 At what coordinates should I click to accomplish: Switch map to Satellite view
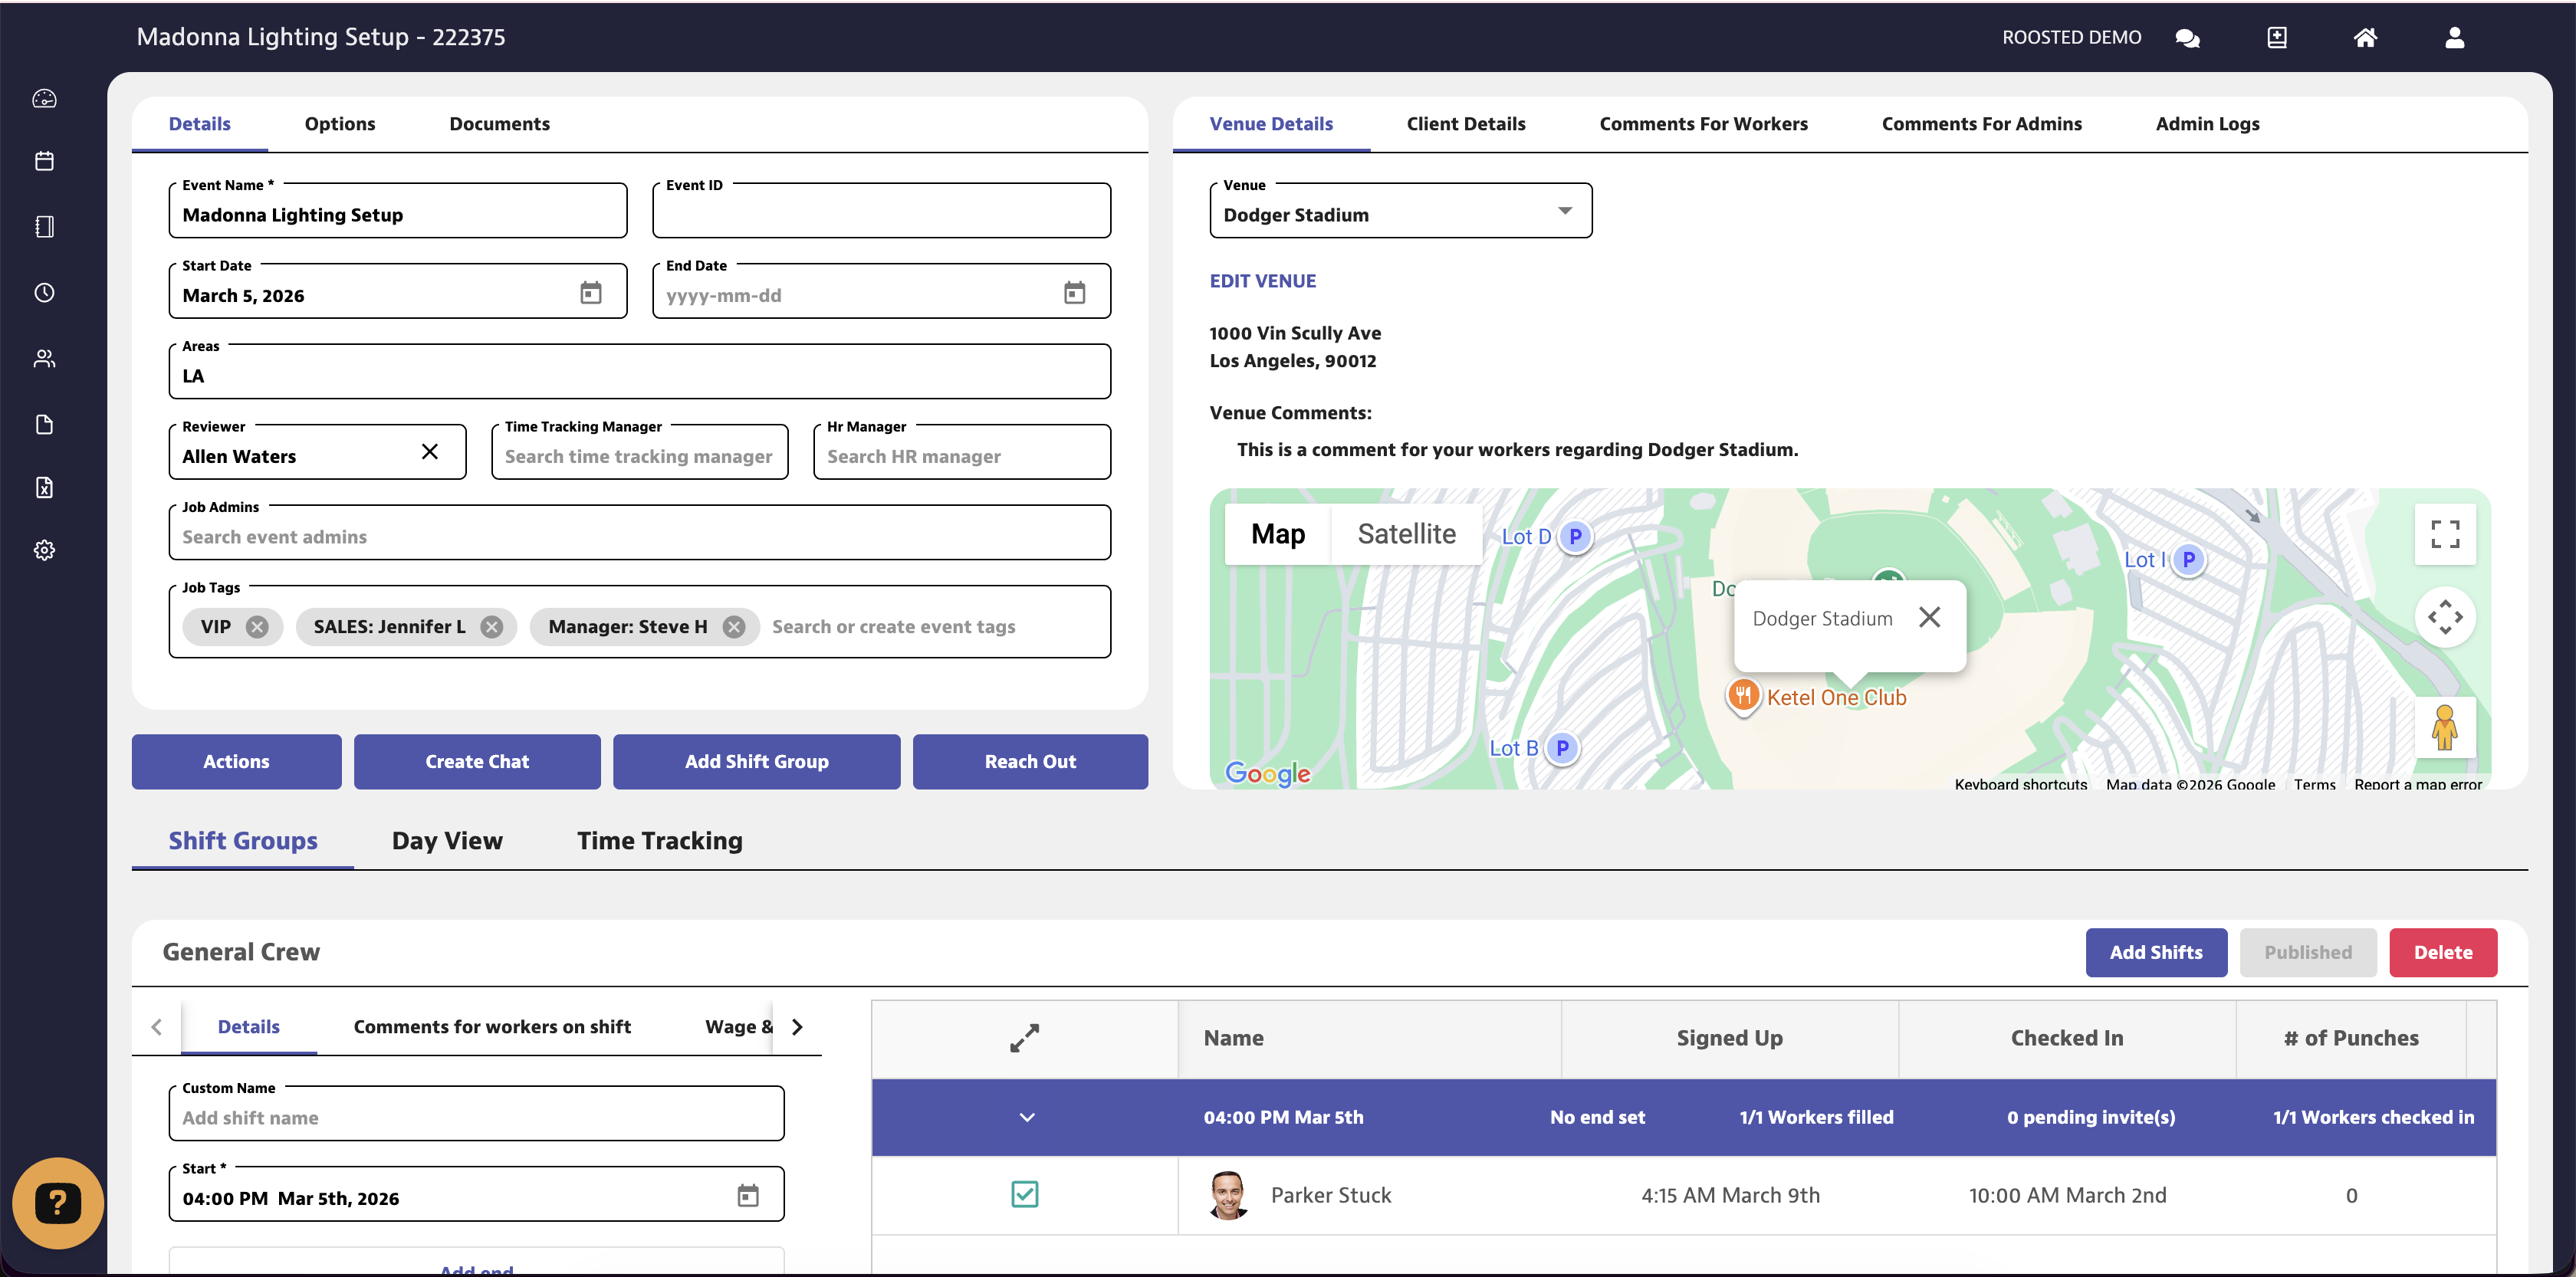tap(1406, 534)
